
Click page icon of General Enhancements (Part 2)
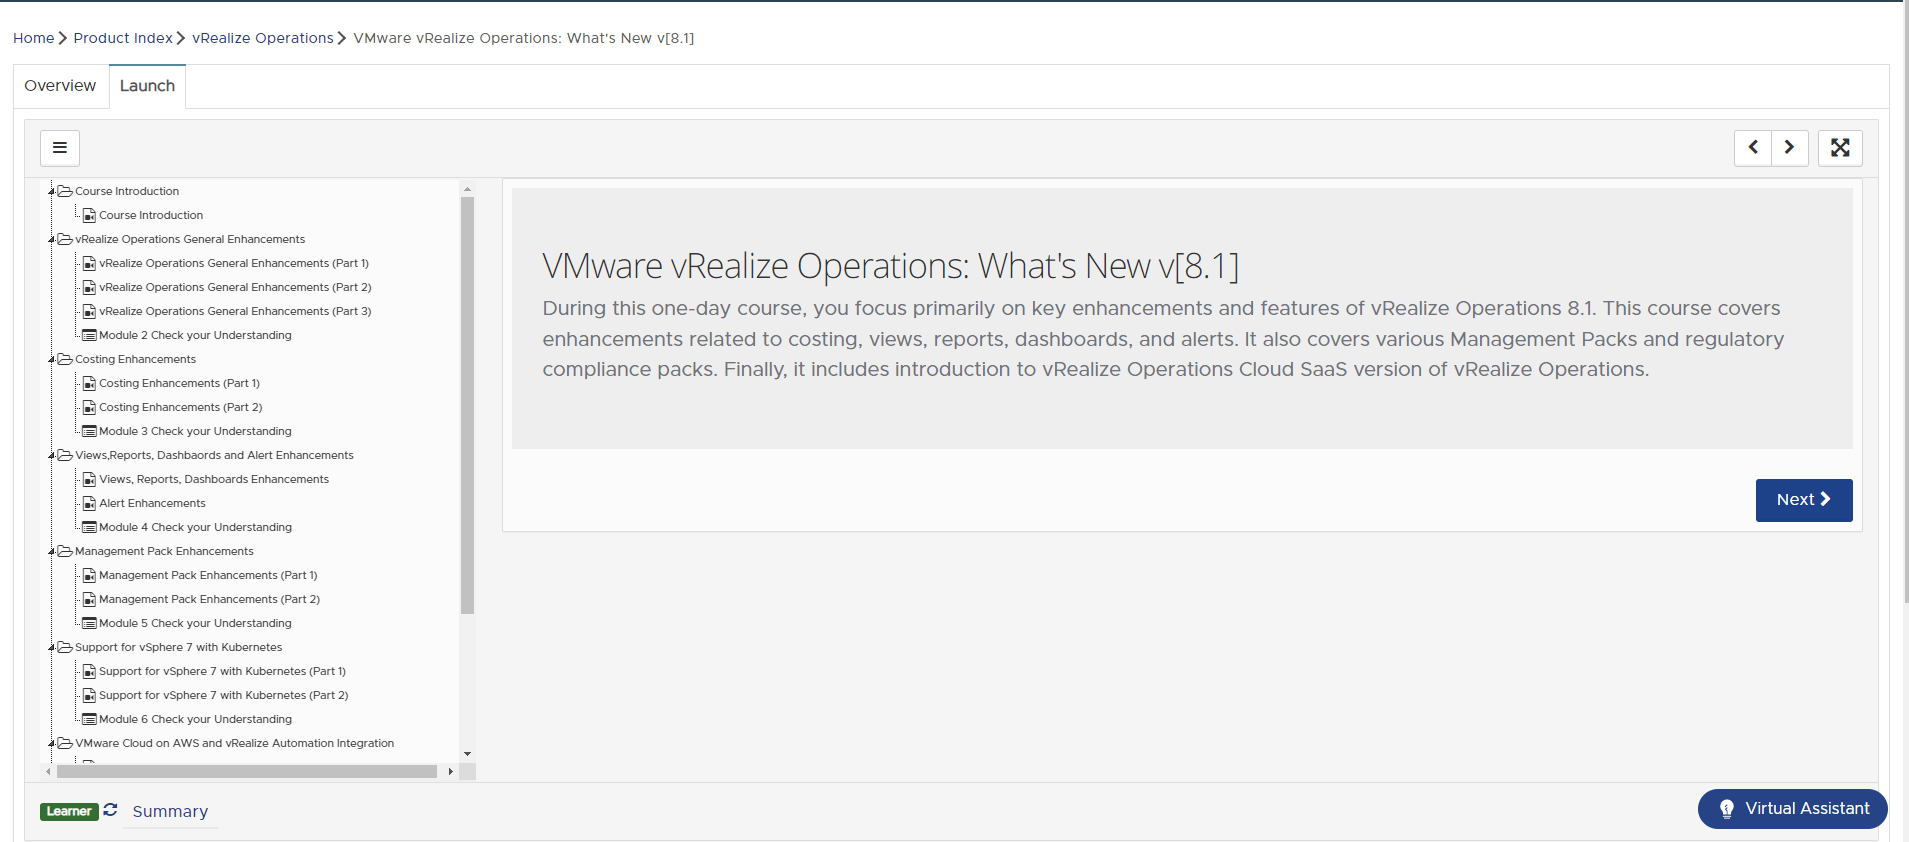click(x=89, y=287)
